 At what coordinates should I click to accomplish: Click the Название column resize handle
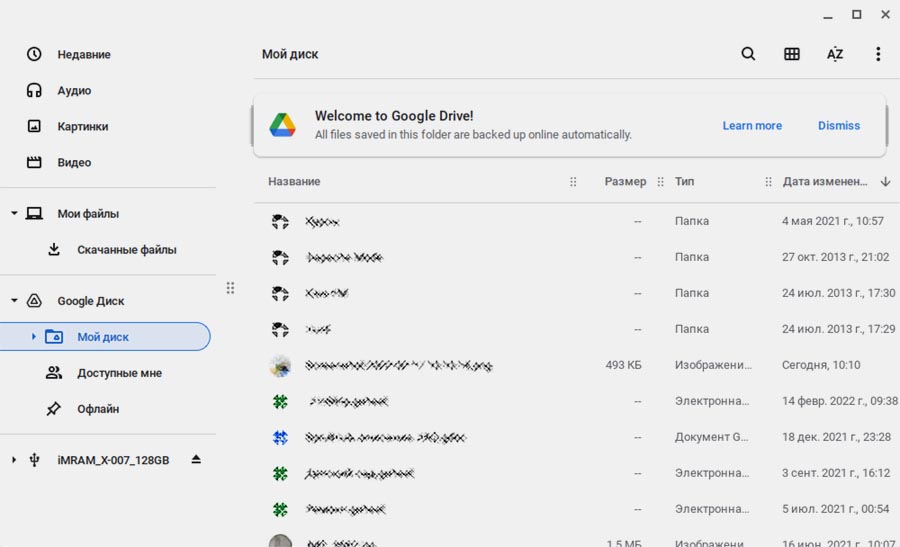point(573,182)
